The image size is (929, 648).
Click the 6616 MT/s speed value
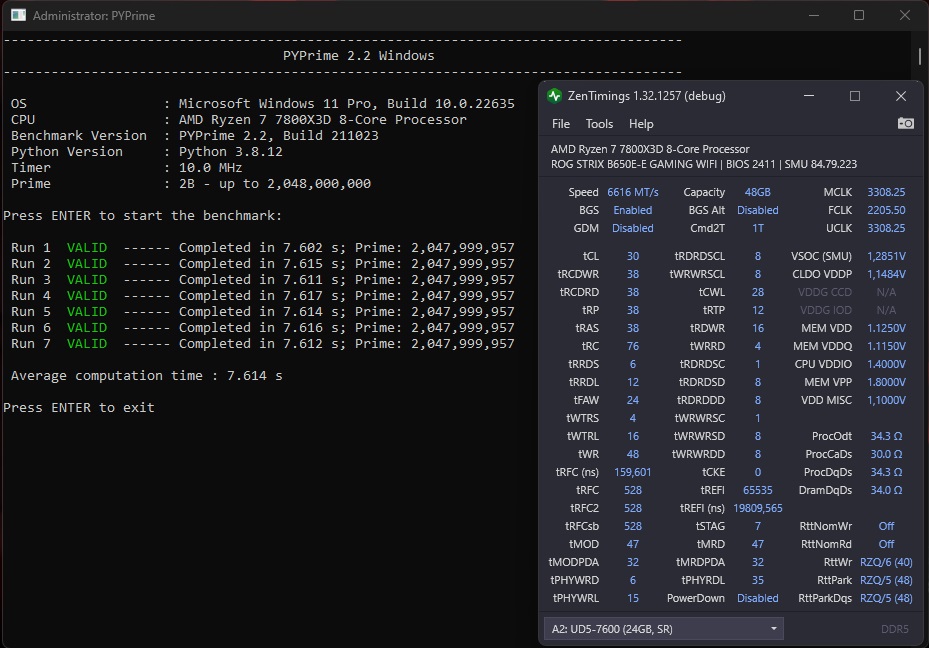pyautogui.click(x=633, y=193)
